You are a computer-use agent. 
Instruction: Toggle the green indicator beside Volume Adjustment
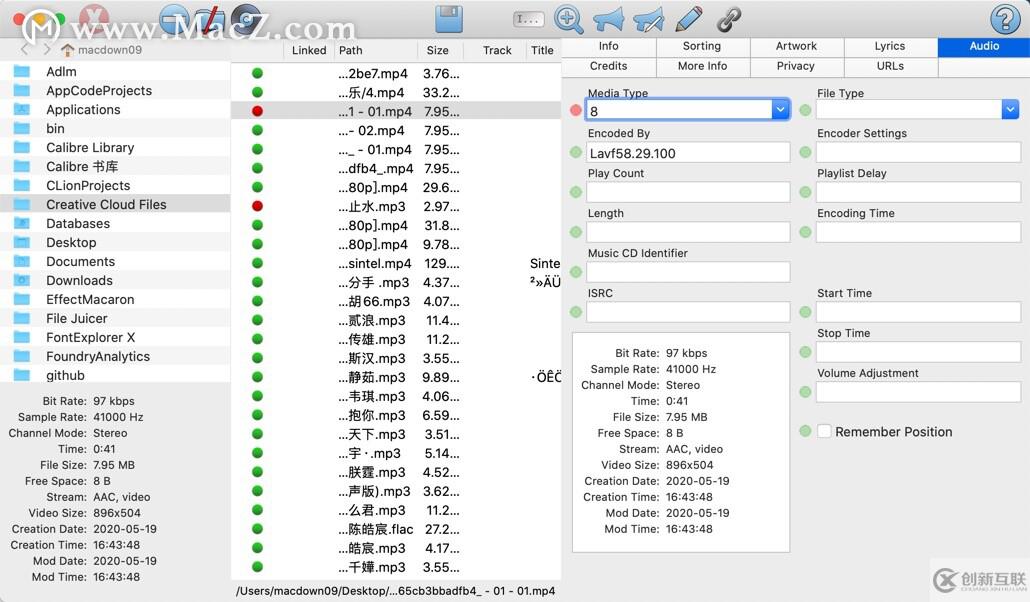coord(805,392)
